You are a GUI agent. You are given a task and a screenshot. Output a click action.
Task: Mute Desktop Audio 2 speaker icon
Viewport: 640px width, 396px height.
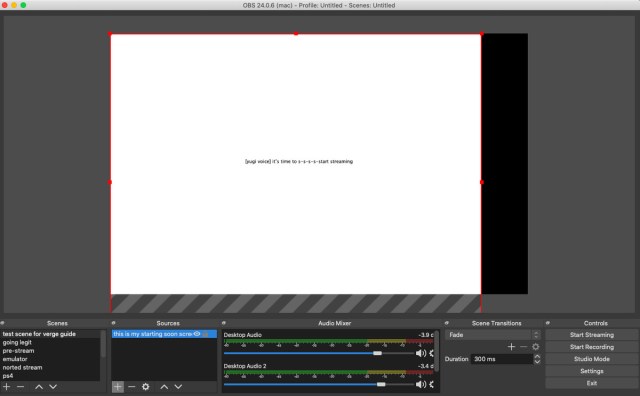tap(420, 384)
